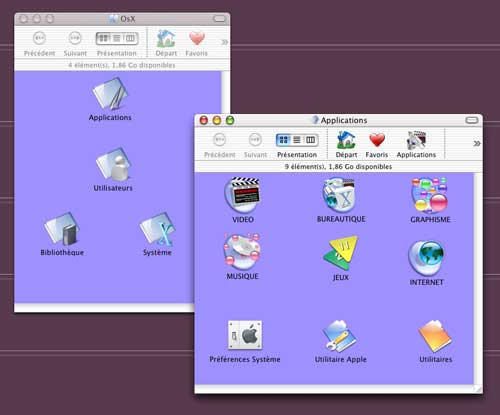Select Bibliothèque folder in OsX window
500x415 pixels.
tap(62, 229)
